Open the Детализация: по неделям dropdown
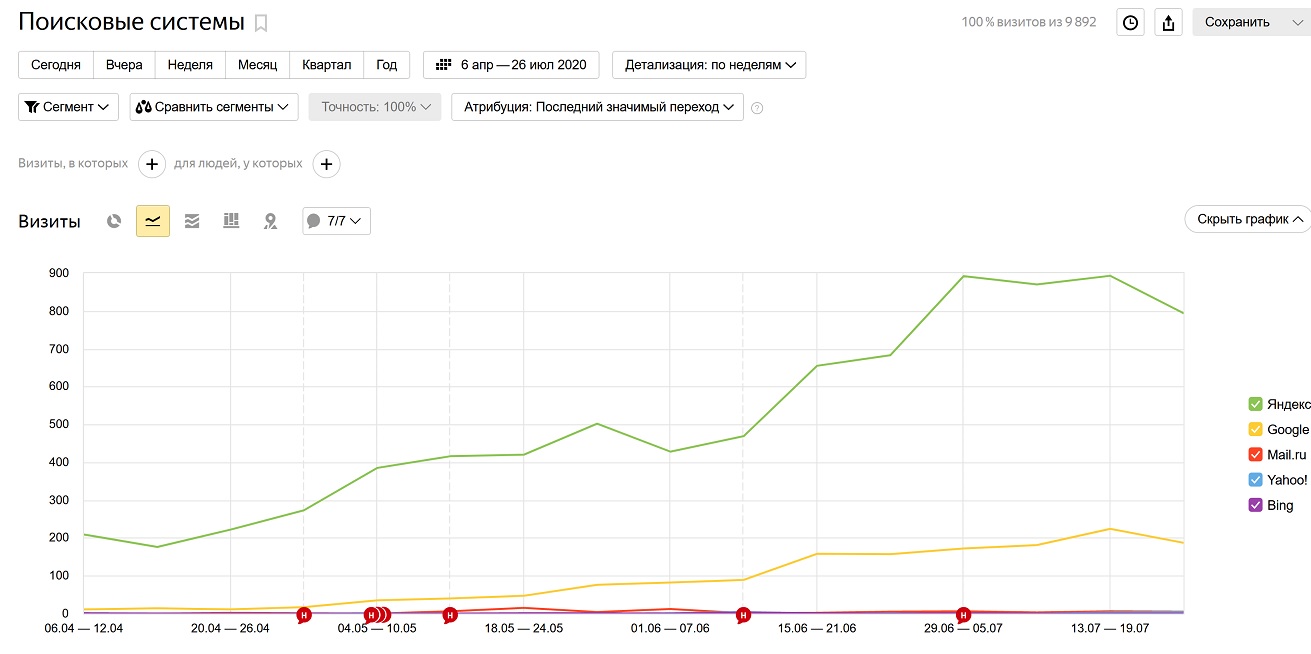 pyautogui.click(x=709, y=65)
